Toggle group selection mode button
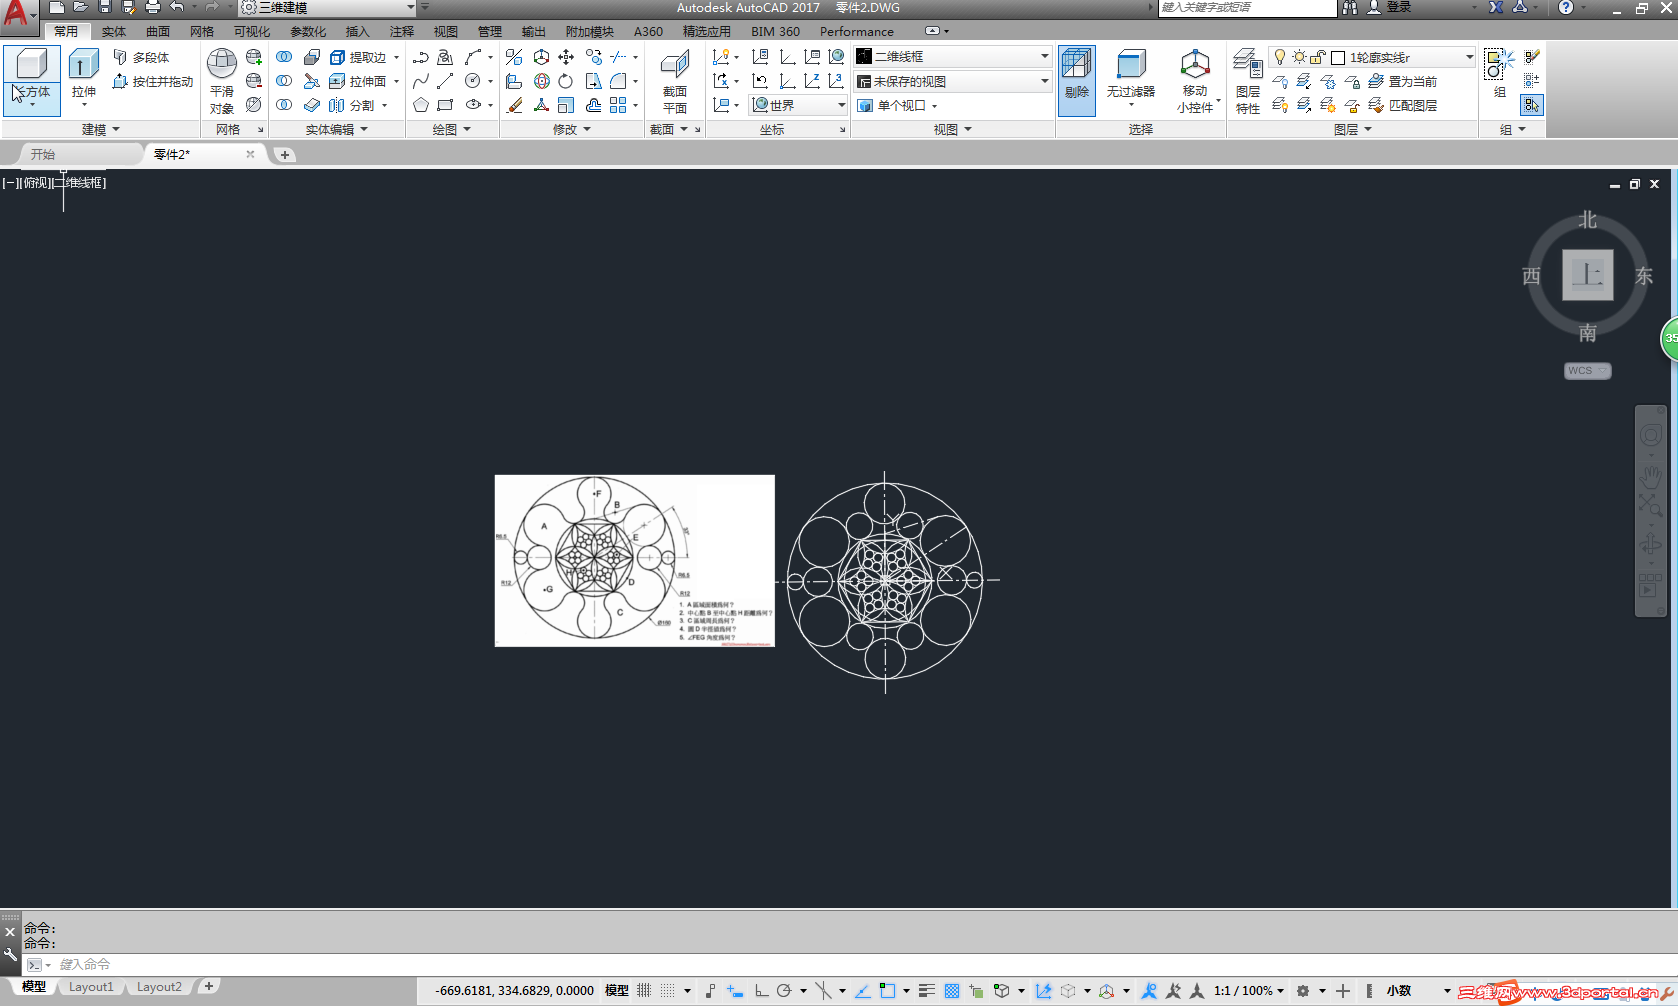Screen dimensions: 1678x1006 1532,105
